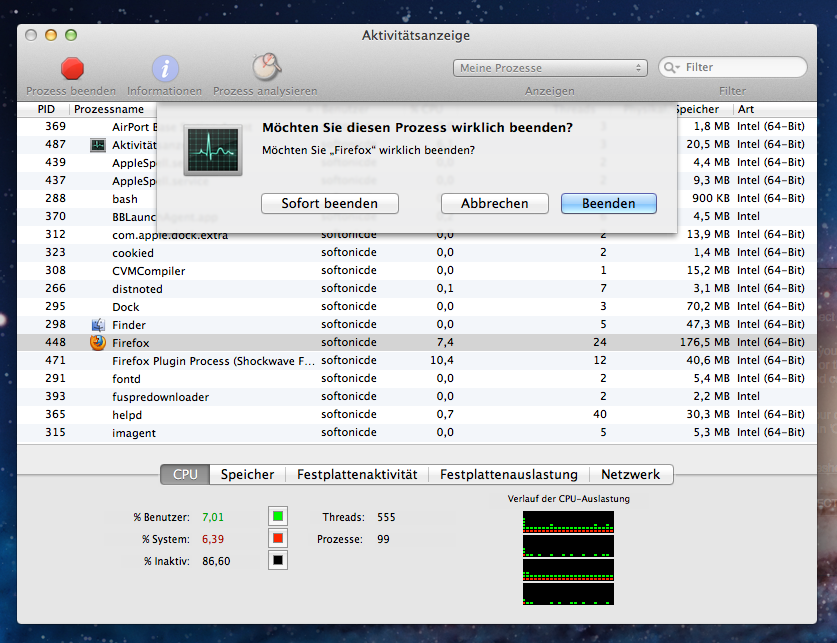Select the helpd process row
Screen dimensions: 837x643
[x=417, y=415]
